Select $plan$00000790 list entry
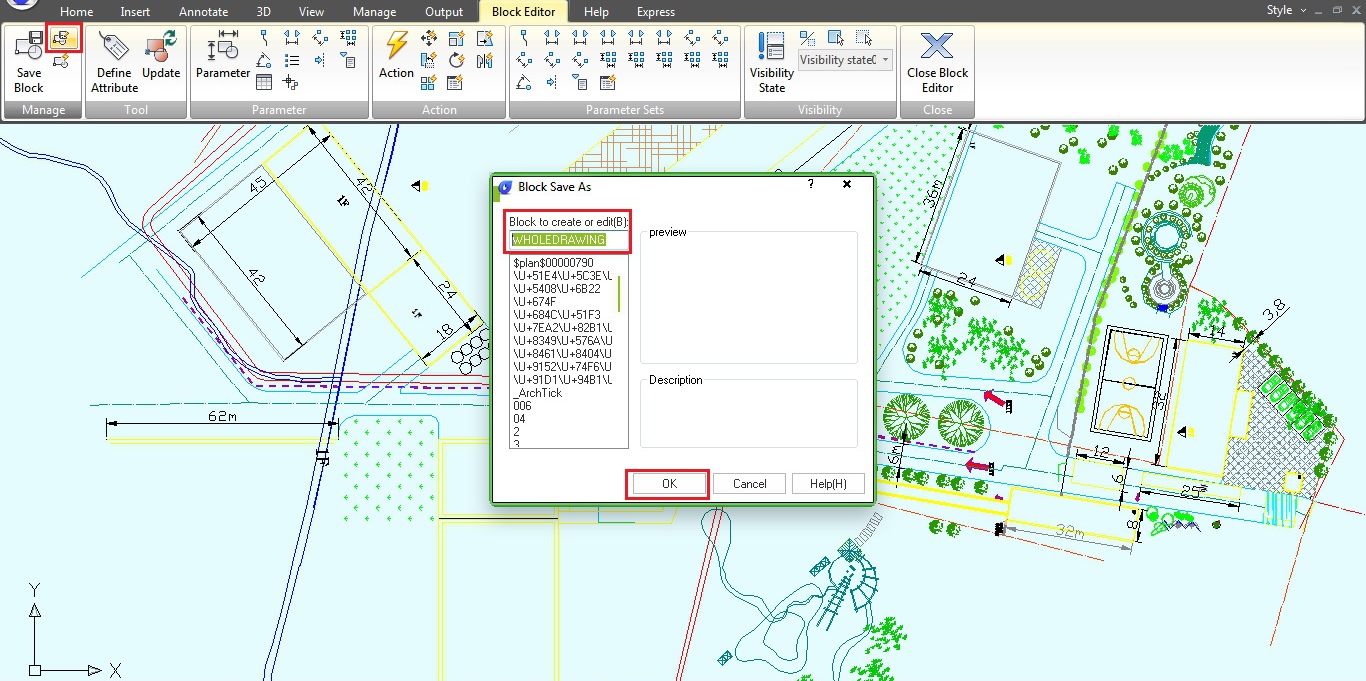 [553, 263]
